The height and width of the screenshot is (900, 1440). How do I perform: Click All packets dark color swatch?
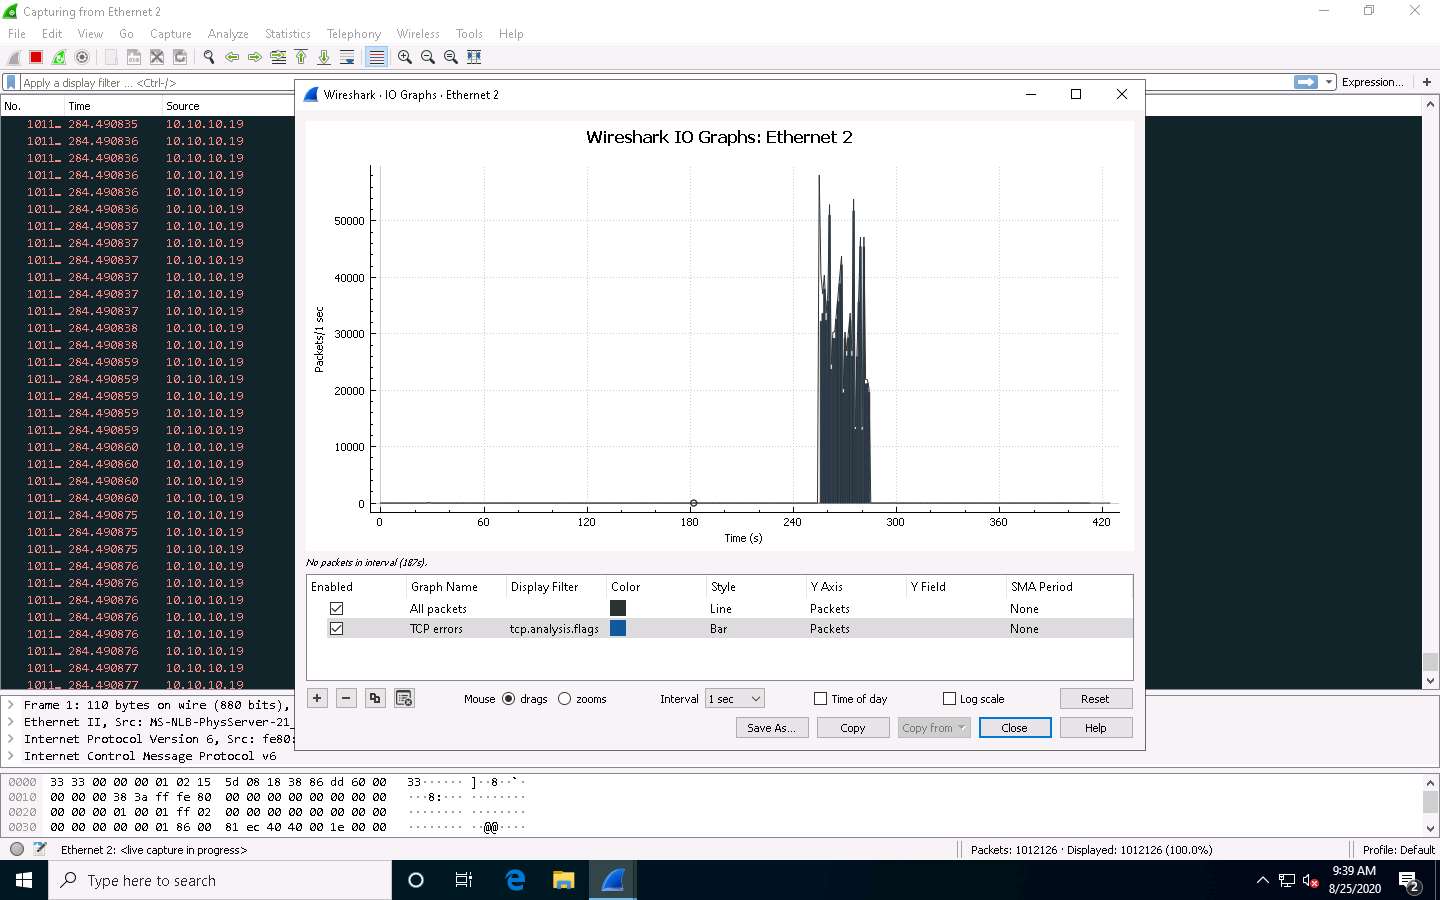[x=618, y=608]
